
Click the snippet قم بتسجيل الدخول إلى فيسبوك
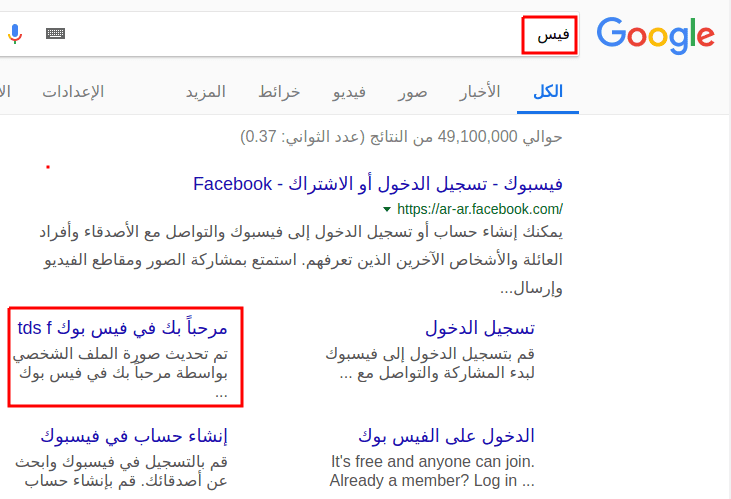tap(430, 364)
